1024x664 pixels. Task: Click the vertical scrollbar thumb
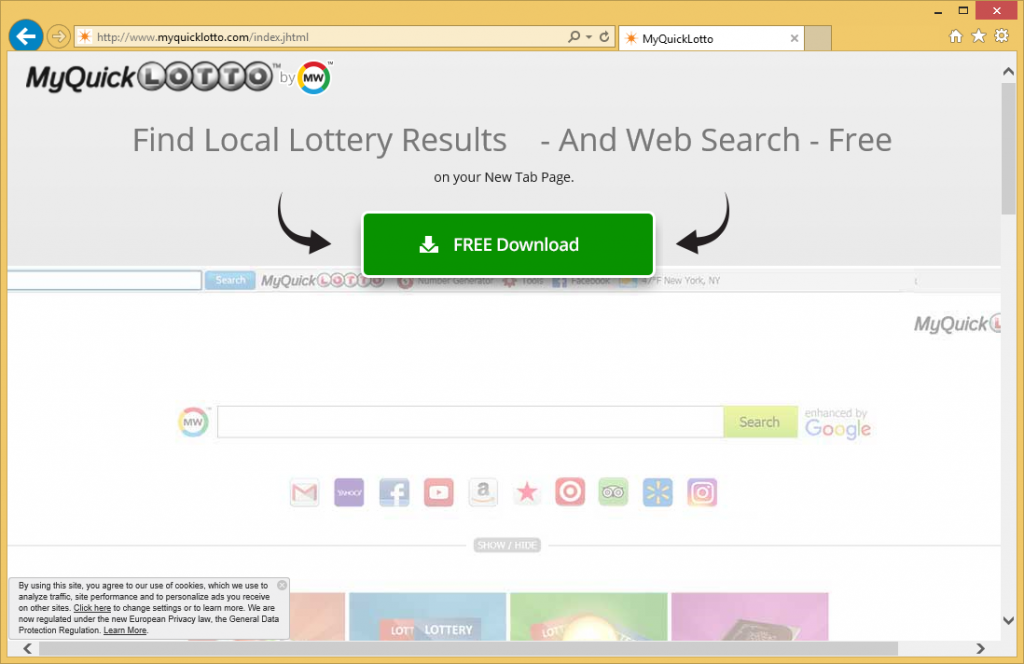click(1008, 148)
